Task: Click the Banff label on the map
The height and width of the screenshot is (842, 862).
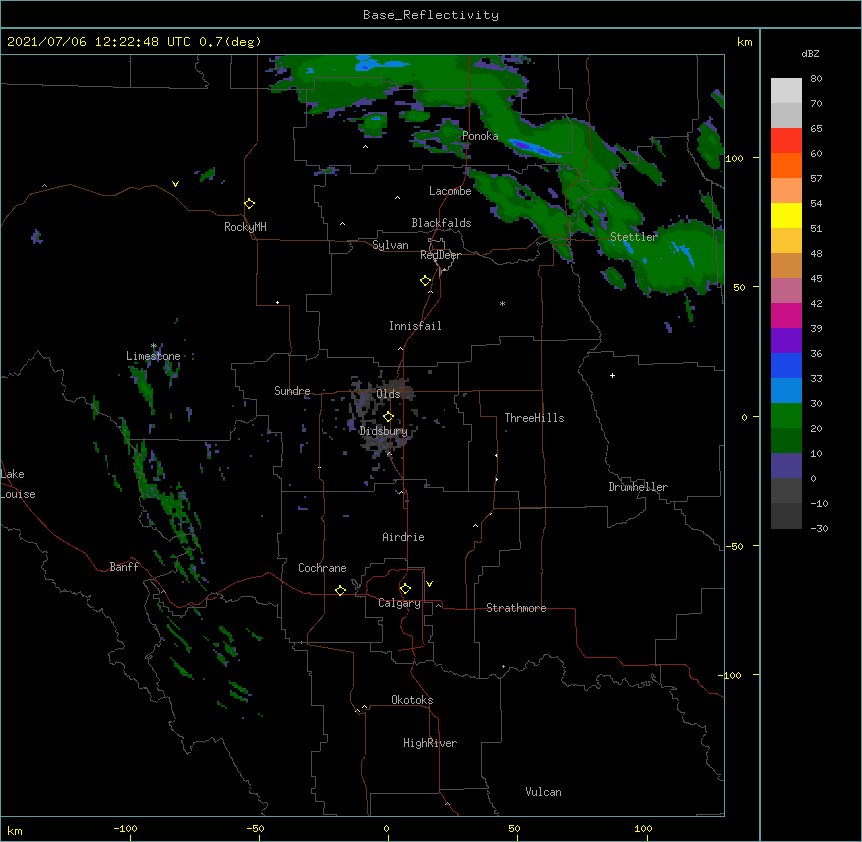Action: pyautogui.click(x=124, y=567)
